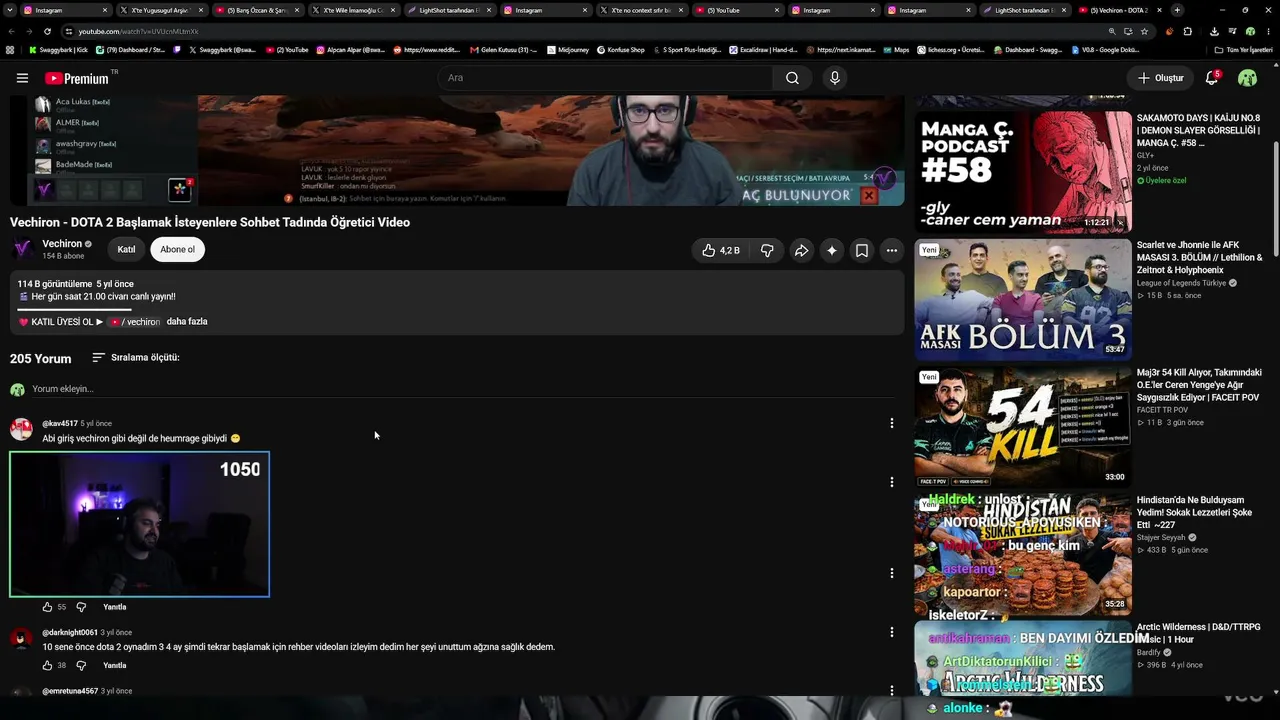The height and width of the screenshot is (720, 1280).
Task: Open the @darknight0061 username link
Action: (x=70, y=632)
